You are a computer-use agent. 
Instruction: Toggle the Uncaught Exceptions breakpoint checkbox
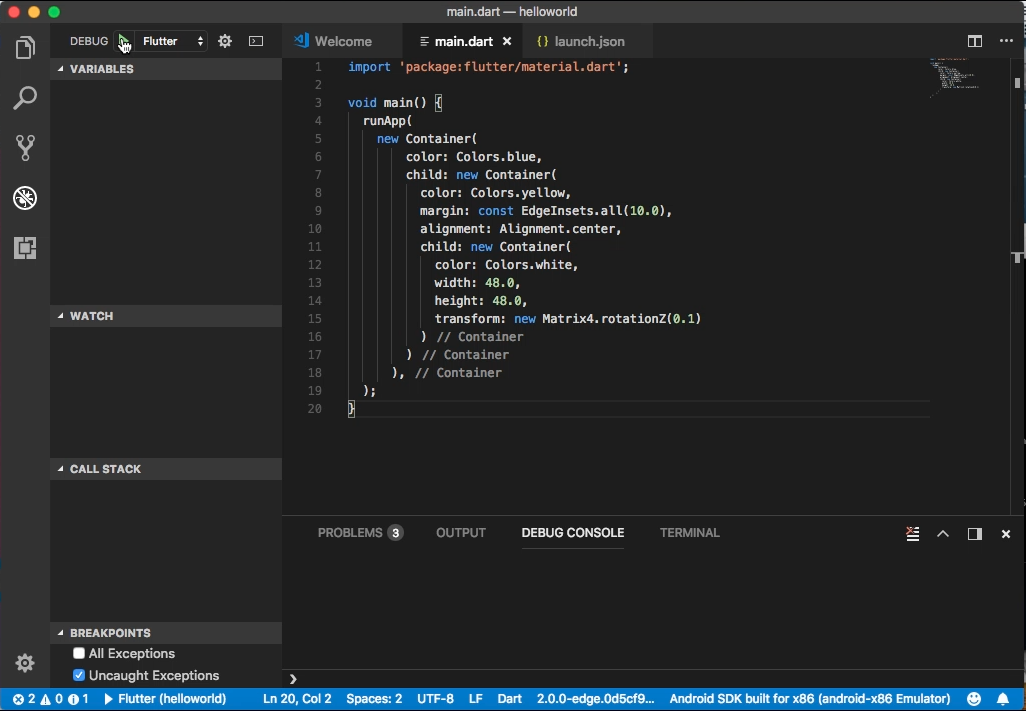click(x=79, y=675)
